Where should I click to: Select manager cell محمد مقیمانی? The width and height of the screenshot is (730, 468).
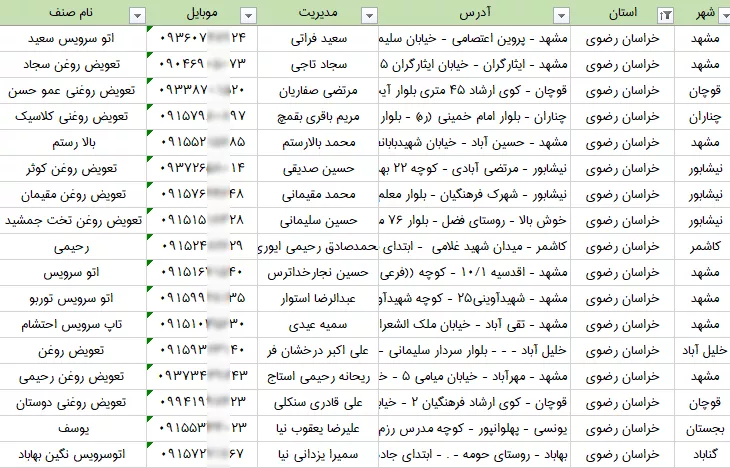318,195
